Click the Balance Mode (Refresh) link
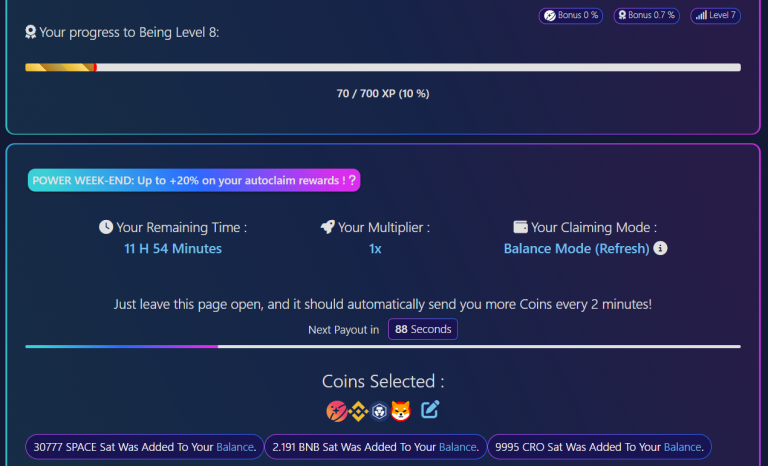This screenshot has height=466, width=768. pyautogui.click(x=576, y=248)
